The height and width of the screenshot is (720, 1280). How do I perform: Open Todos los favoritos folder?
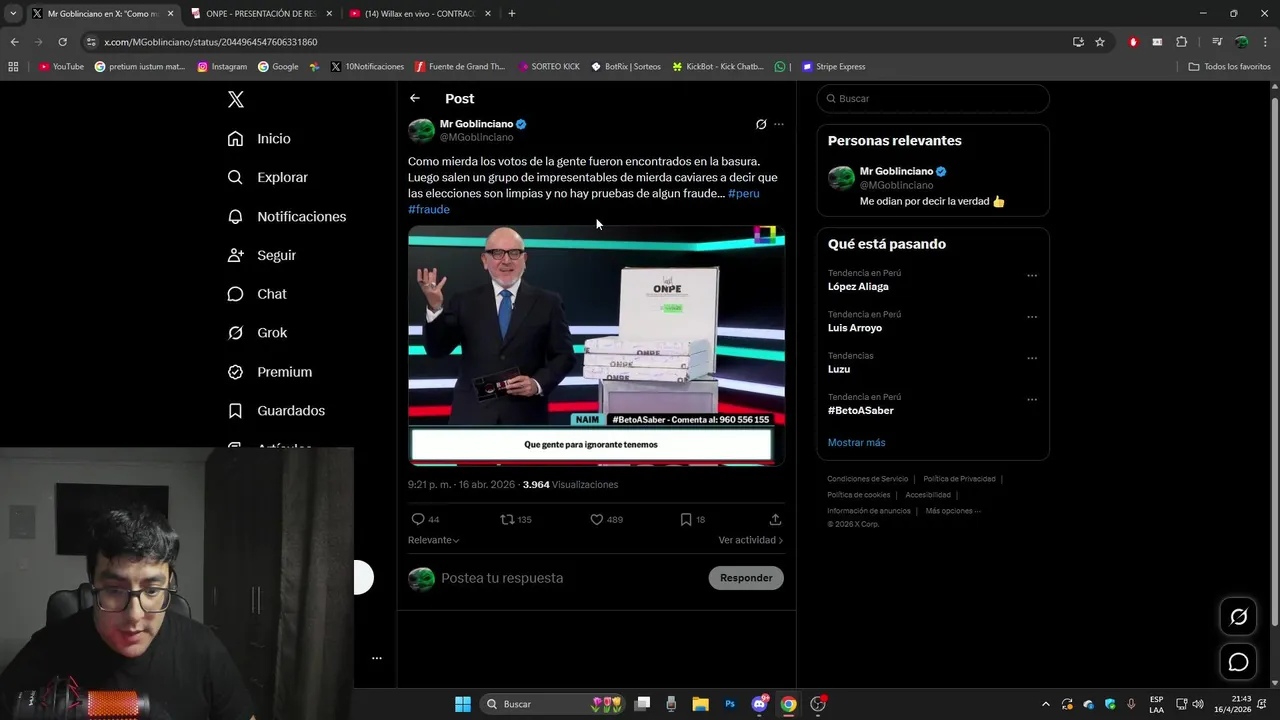1229,67
